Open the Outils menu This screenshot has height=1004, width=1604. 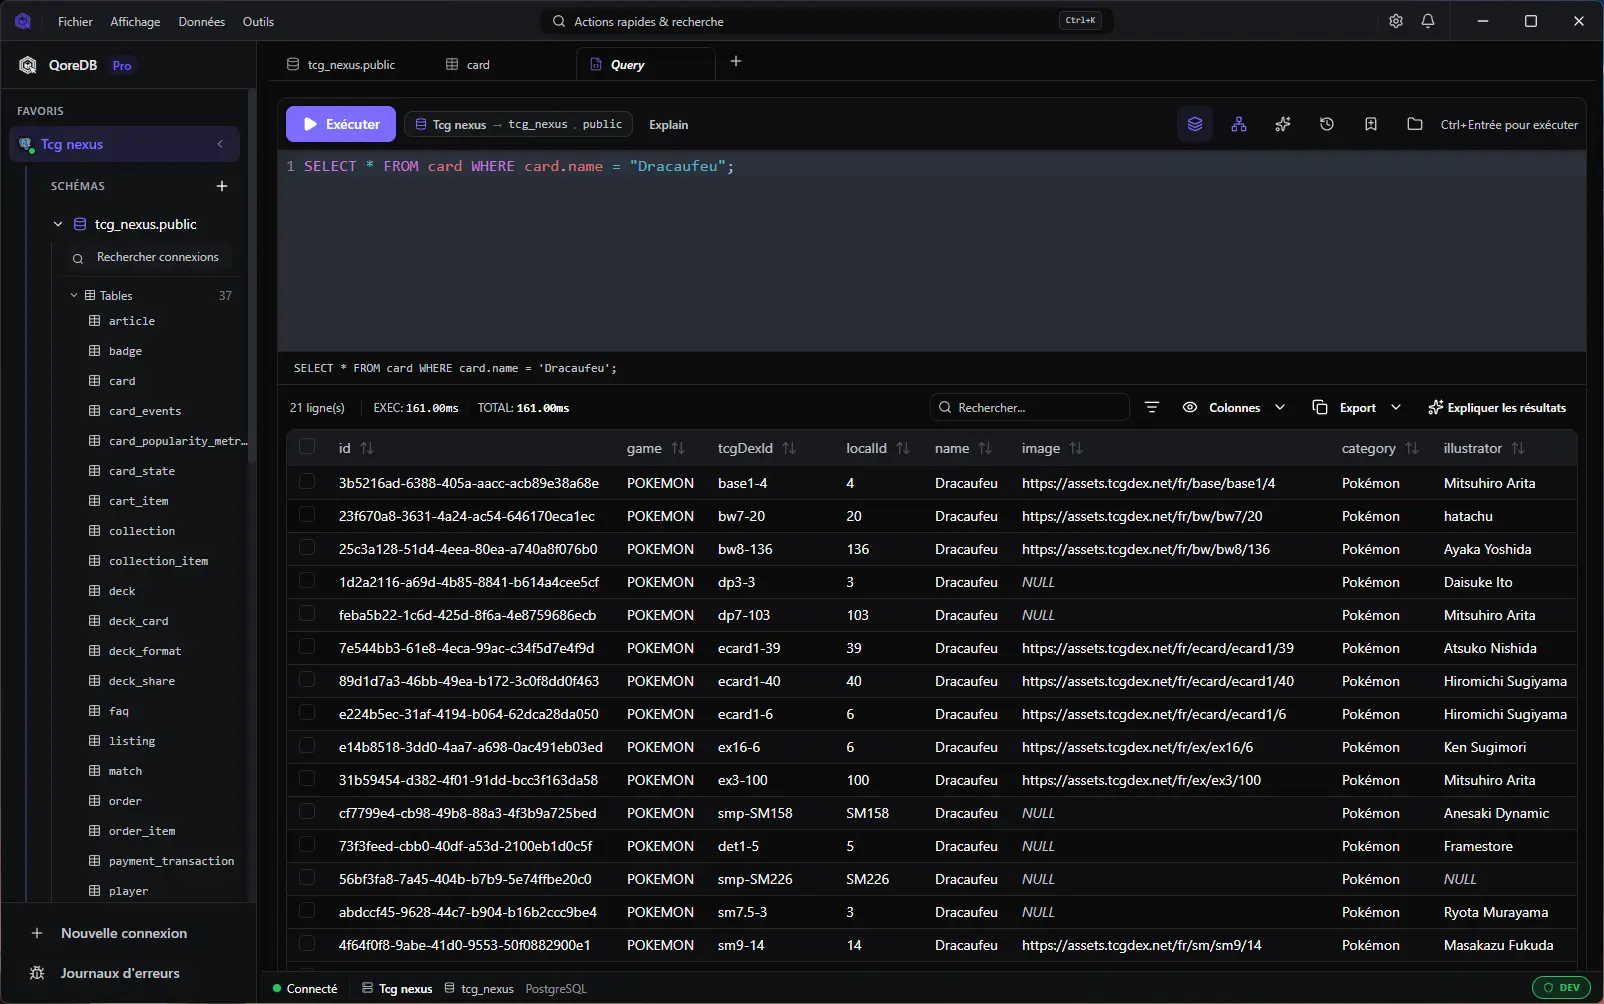point(258,21)
